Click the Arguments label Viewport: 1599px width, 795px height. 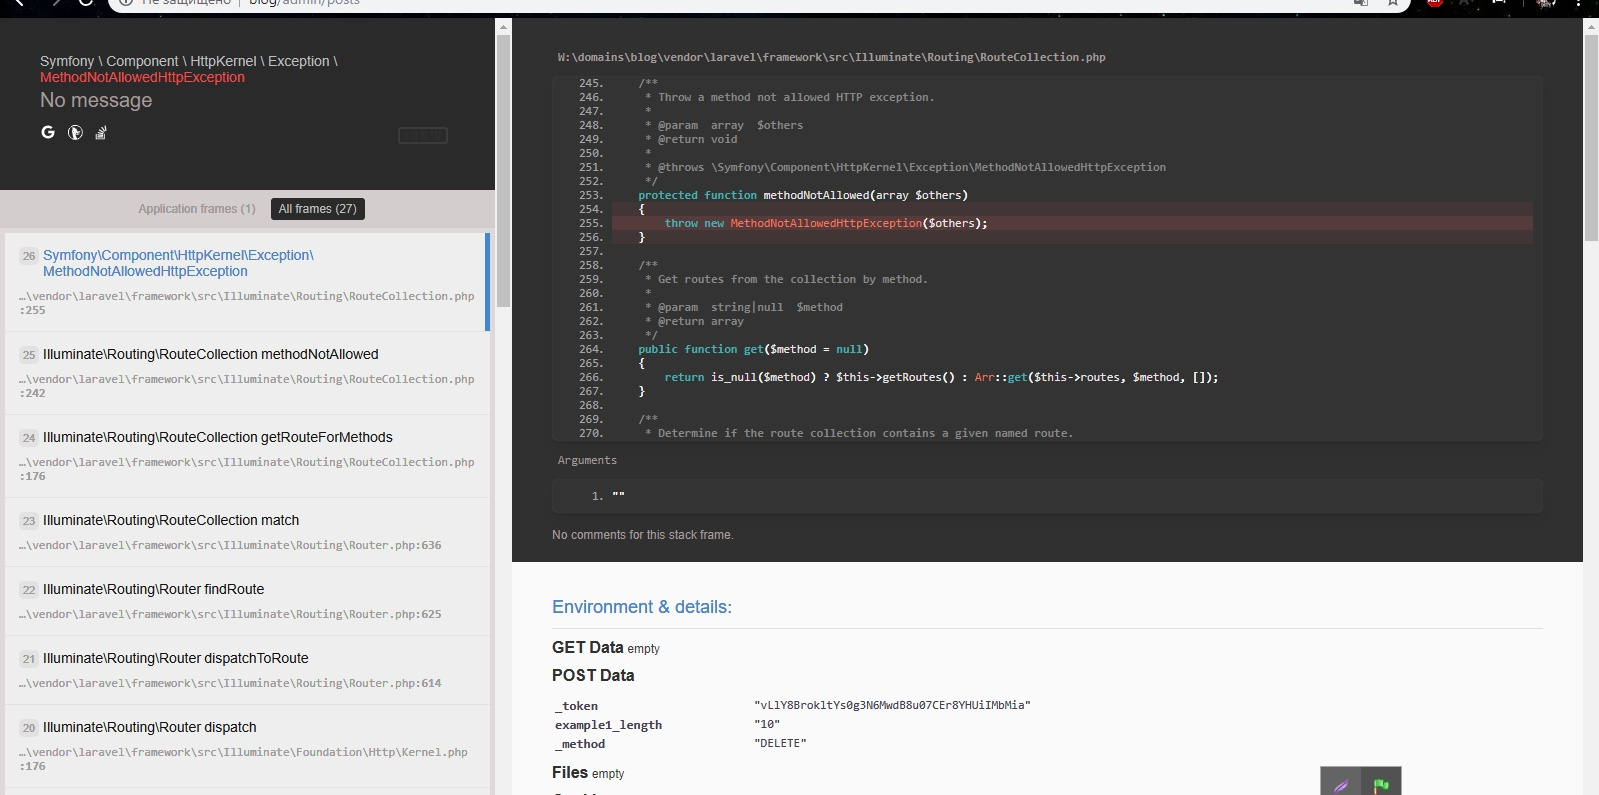587,460
